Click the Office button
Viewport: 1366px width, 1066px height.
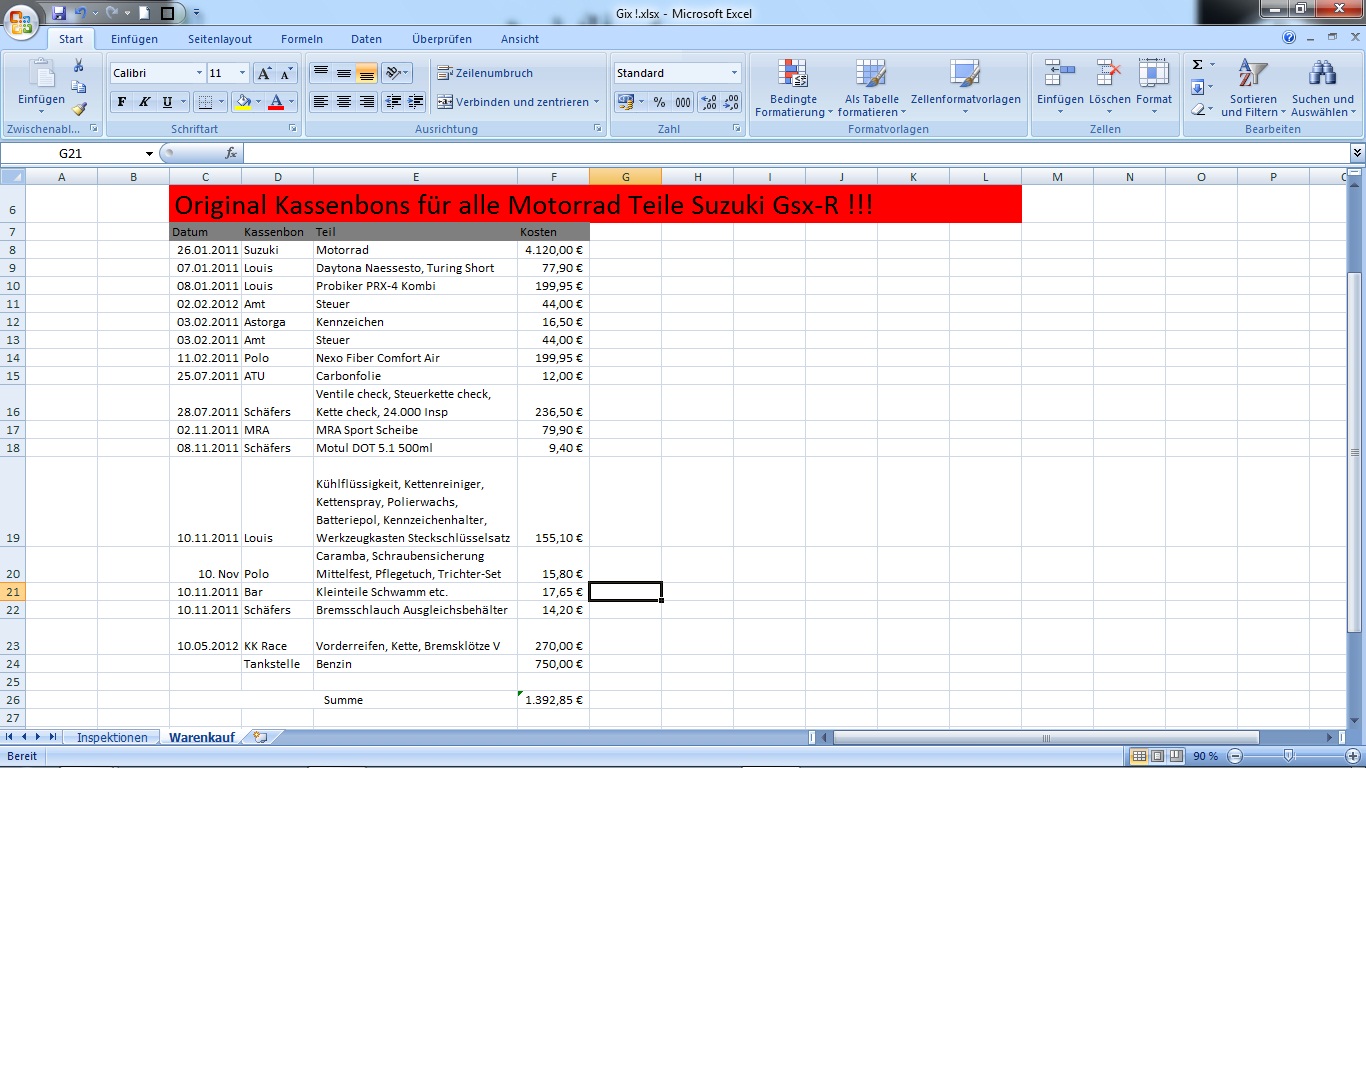(x=21, y=21)
